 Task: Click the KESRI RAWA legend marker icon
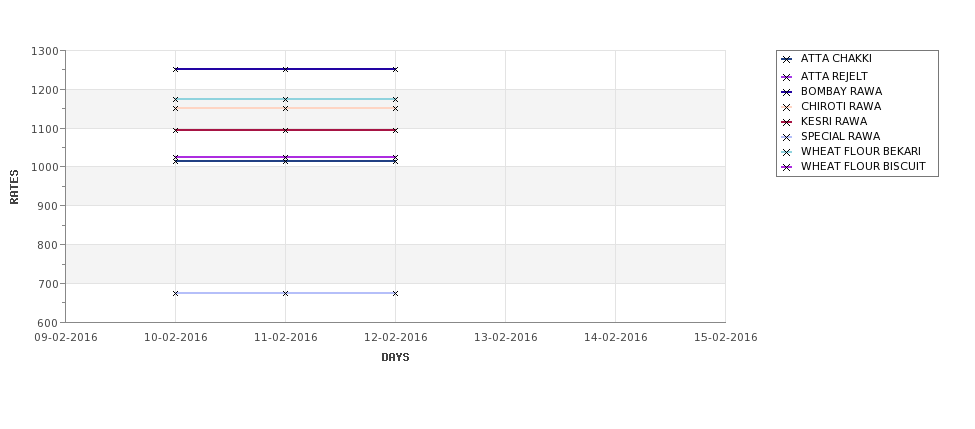pos(787,122)
